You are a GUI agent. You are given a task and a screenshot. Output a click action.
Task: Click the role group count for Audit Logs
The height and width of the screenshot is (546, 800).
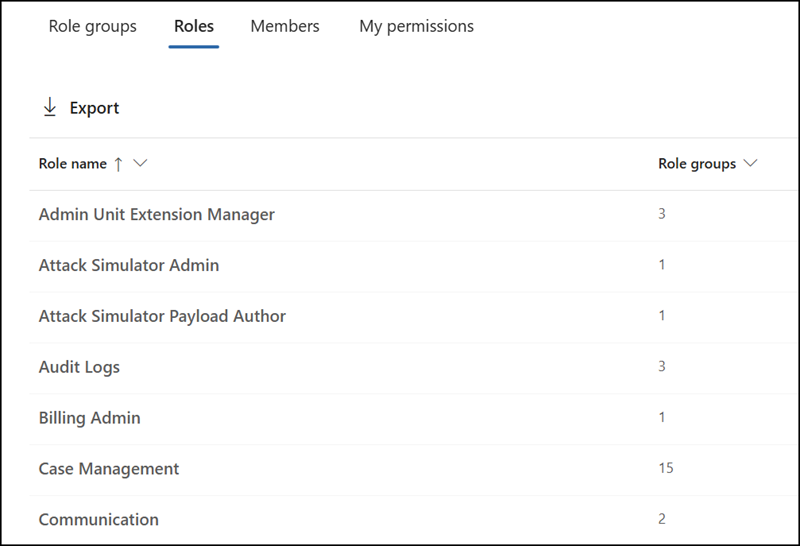(662, 366)
